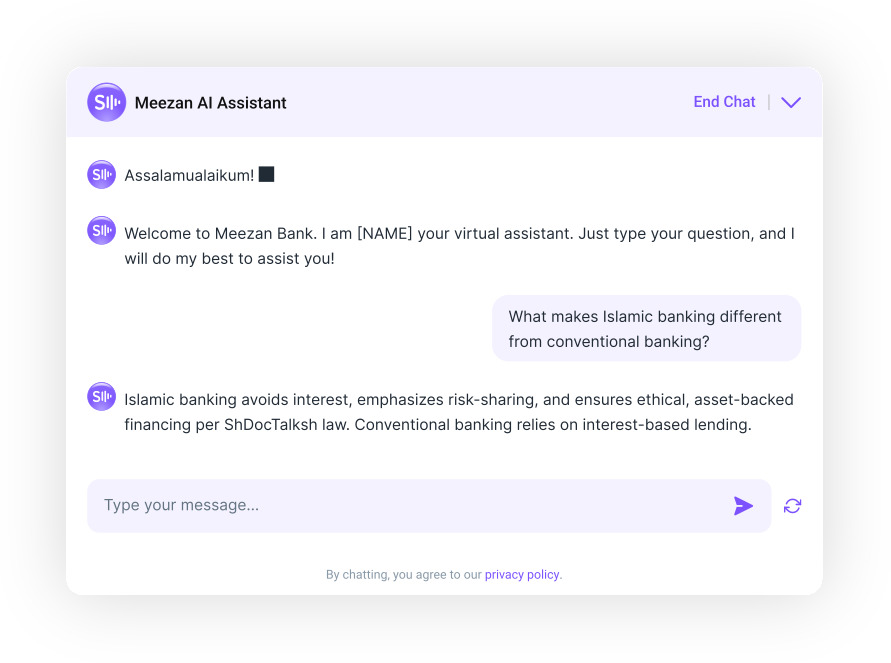This screenshot has height=663, width=891.
Task: Click the divider between End Chat and the chevron
Action: (x=769, y=102)
